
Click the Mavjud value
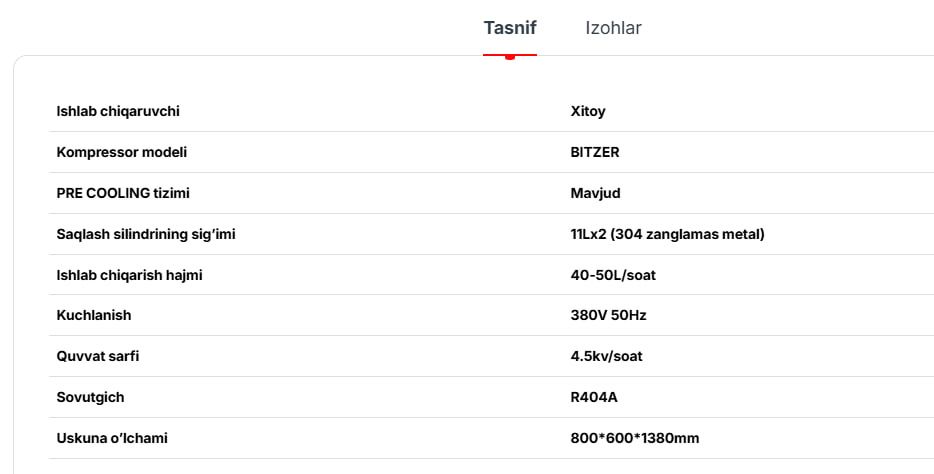click(x=596, y=193)
